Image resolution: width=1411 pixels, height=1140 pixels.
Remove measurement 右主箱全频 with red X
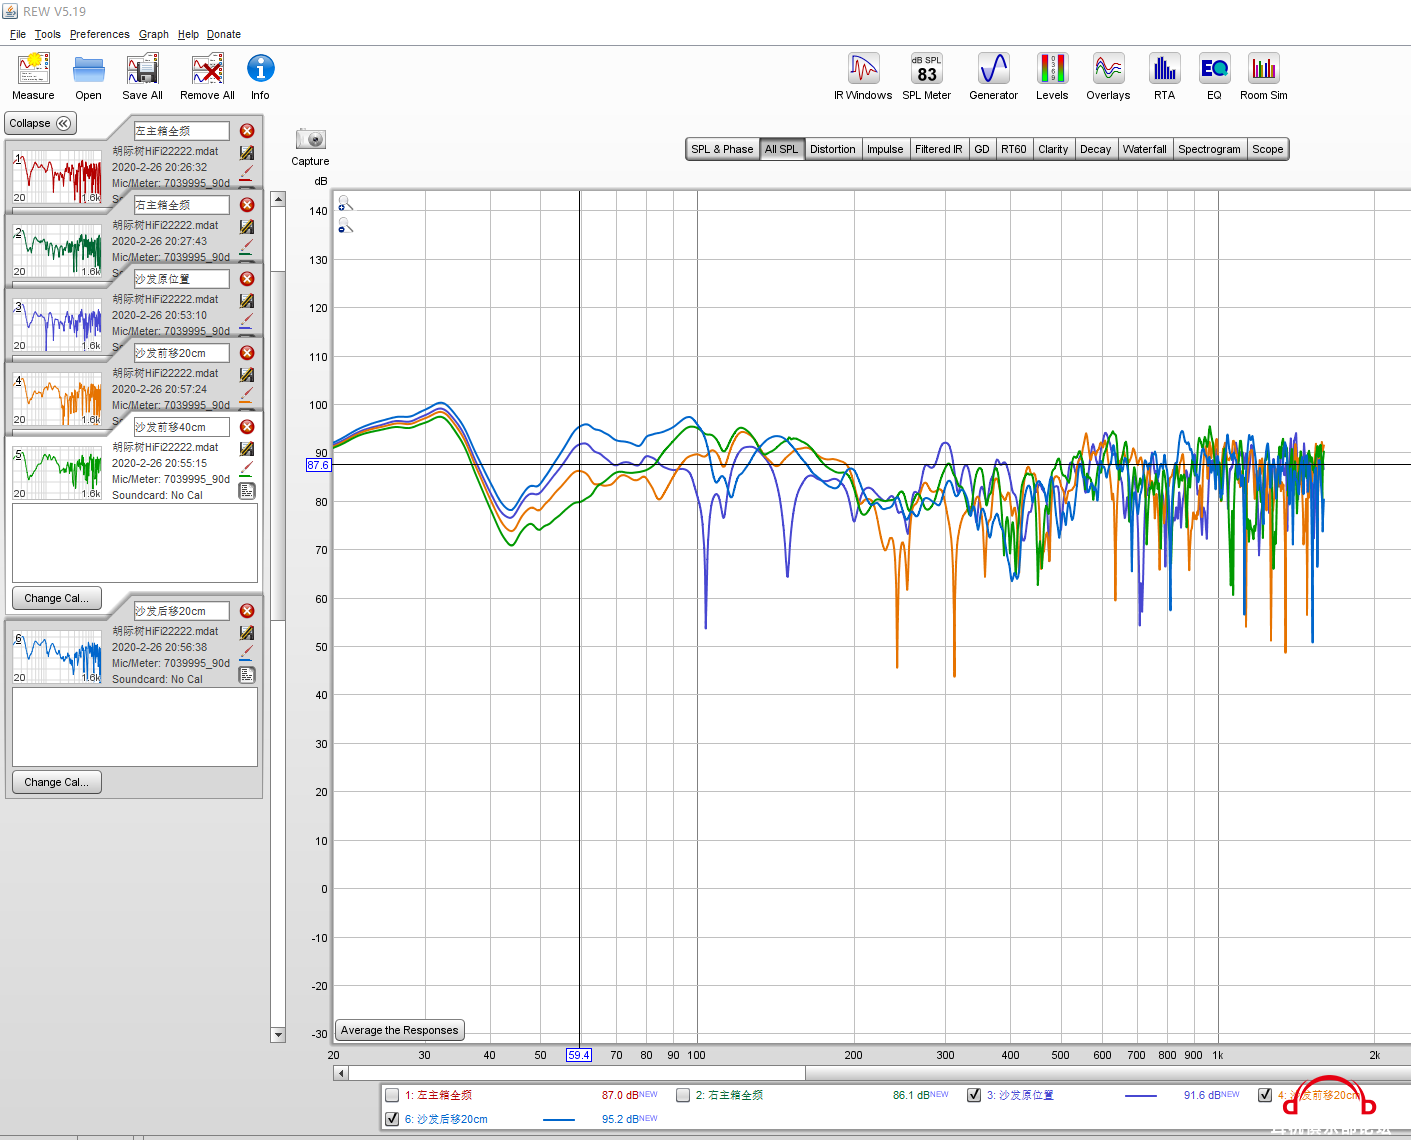[247, 205]
